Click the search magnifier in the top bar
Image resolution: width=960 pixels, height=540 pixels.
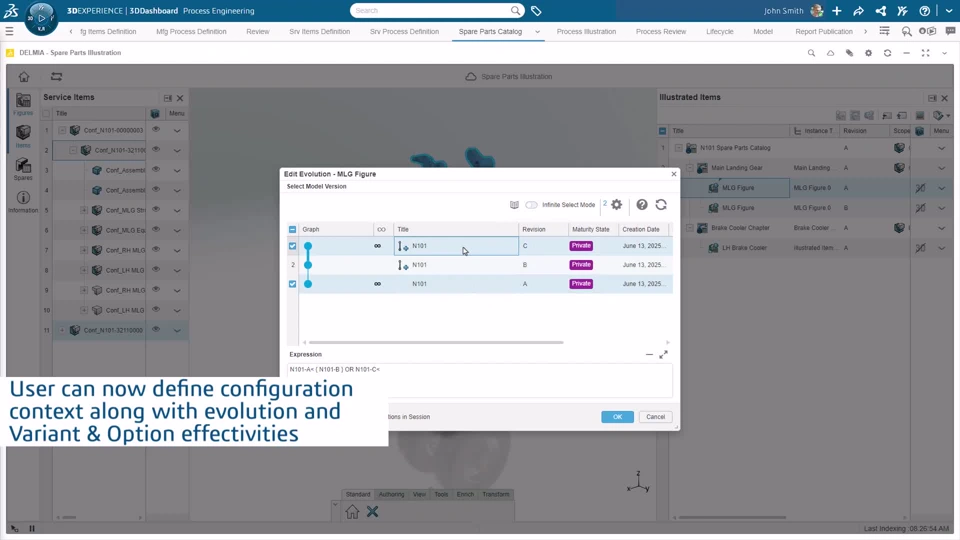point(516,10)
